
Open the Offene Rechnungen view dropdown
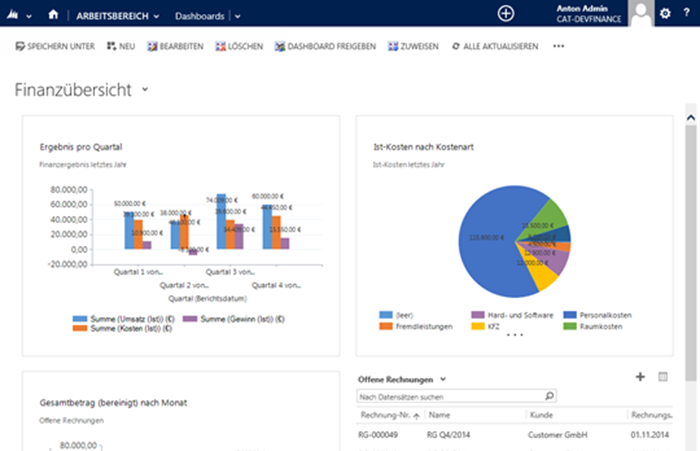443,380
